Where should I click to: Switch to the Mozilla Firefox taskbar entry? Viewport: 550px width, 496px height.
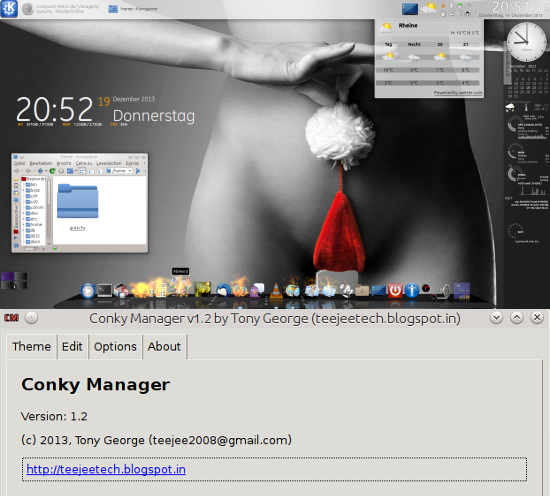[x=61, y=9]
